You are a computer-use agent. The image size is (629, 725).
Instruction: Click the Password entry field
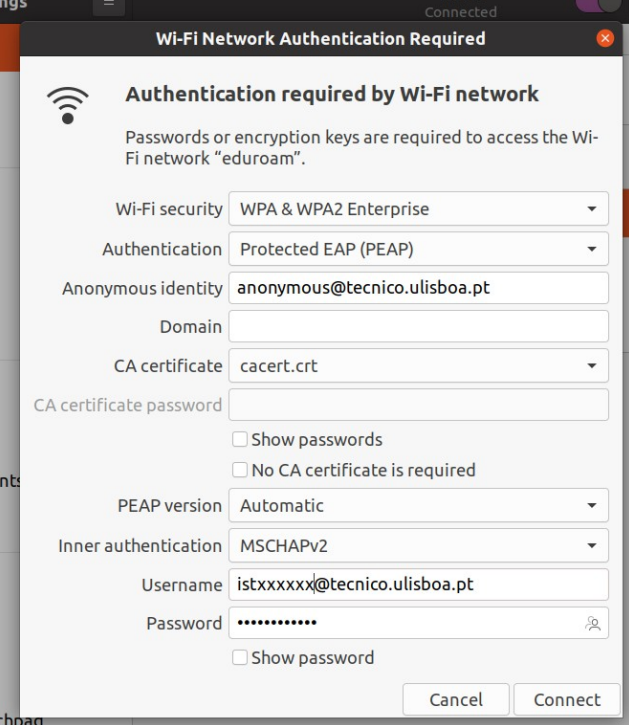point(418,623)
